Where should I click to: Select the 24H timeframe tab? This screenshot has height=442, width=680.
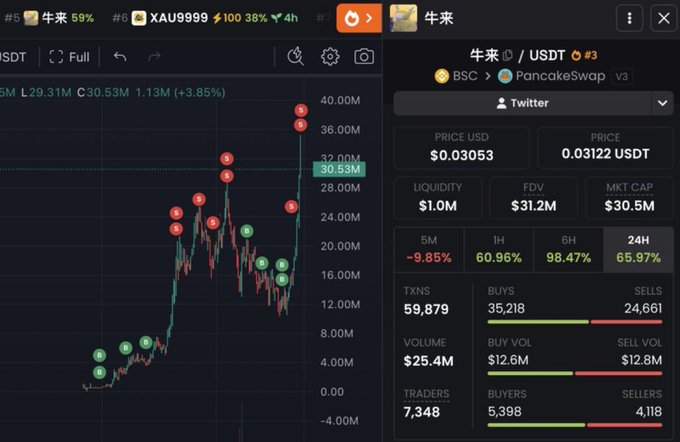coord(638,249)
